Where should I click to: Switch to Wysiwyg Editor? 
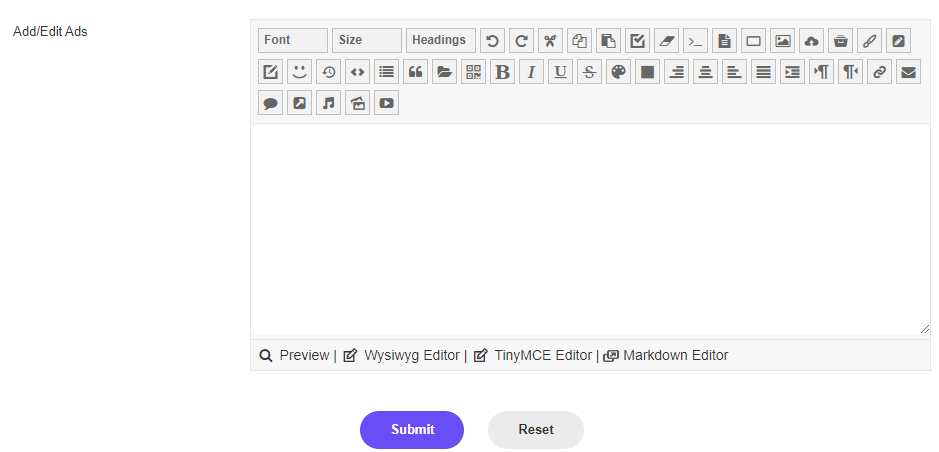[x=401, y=356]
